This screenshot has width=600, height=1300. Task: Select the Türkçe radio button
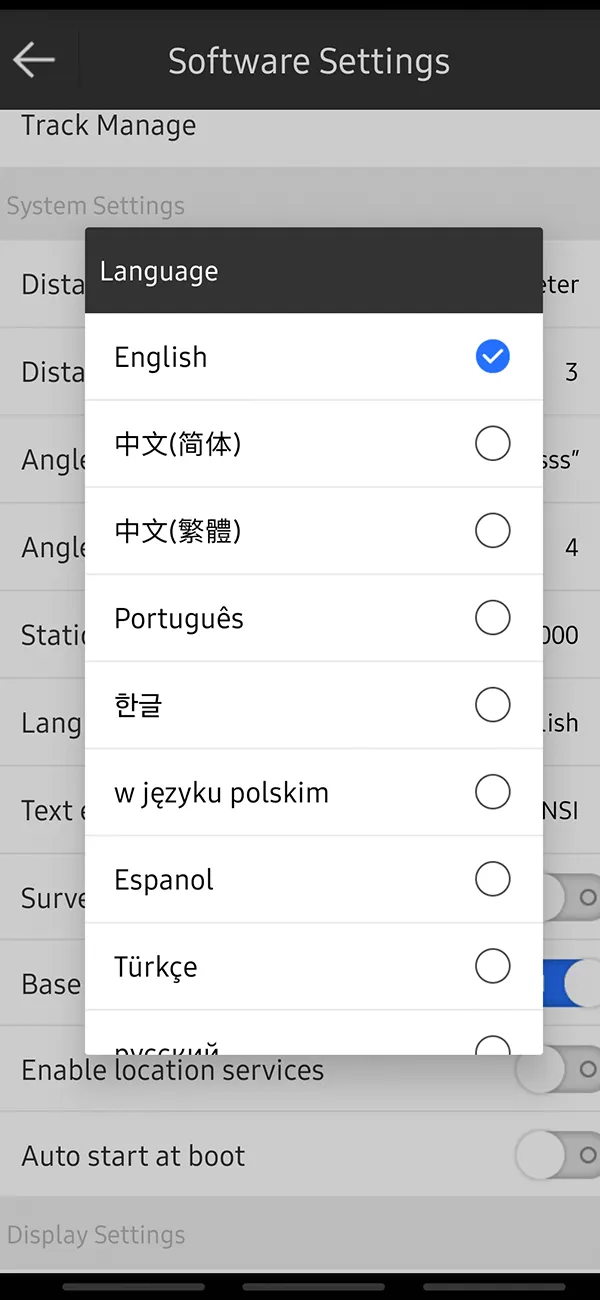coord(492,966)
